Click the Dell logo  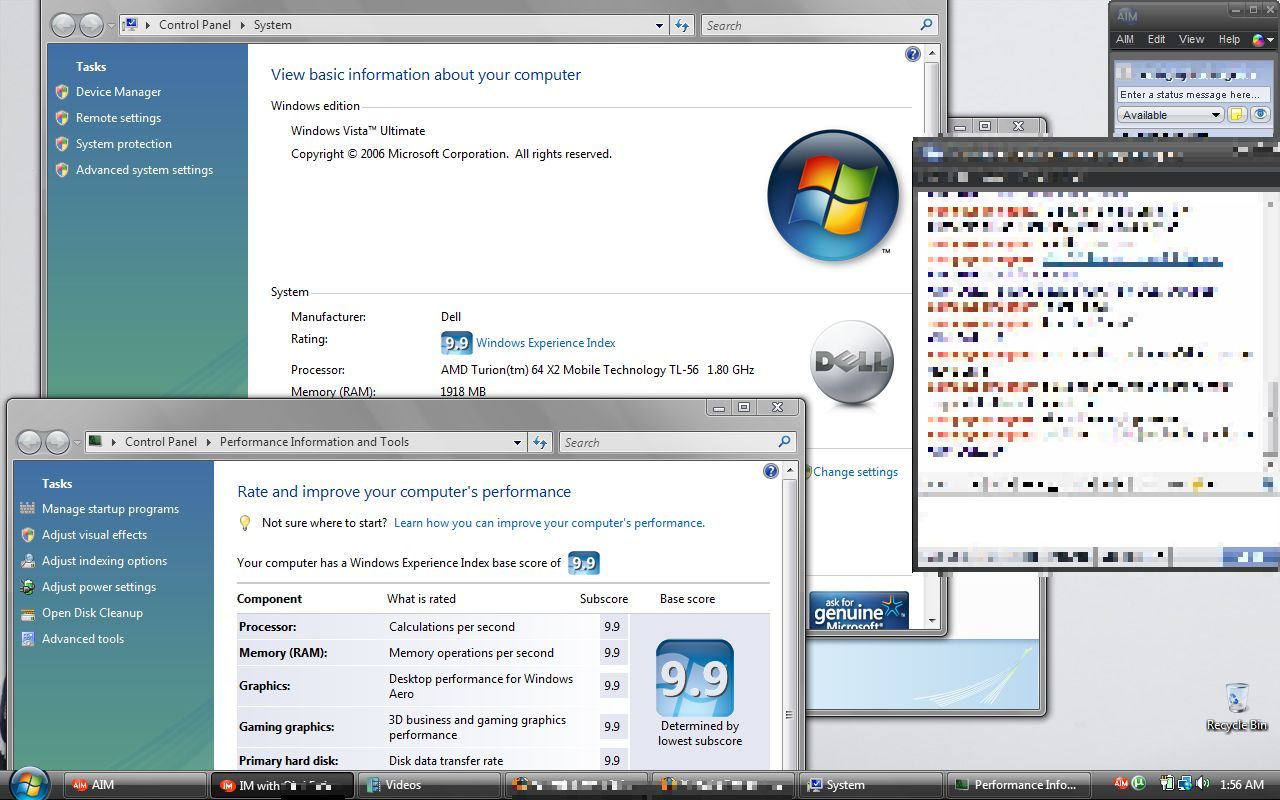[852, 363]
